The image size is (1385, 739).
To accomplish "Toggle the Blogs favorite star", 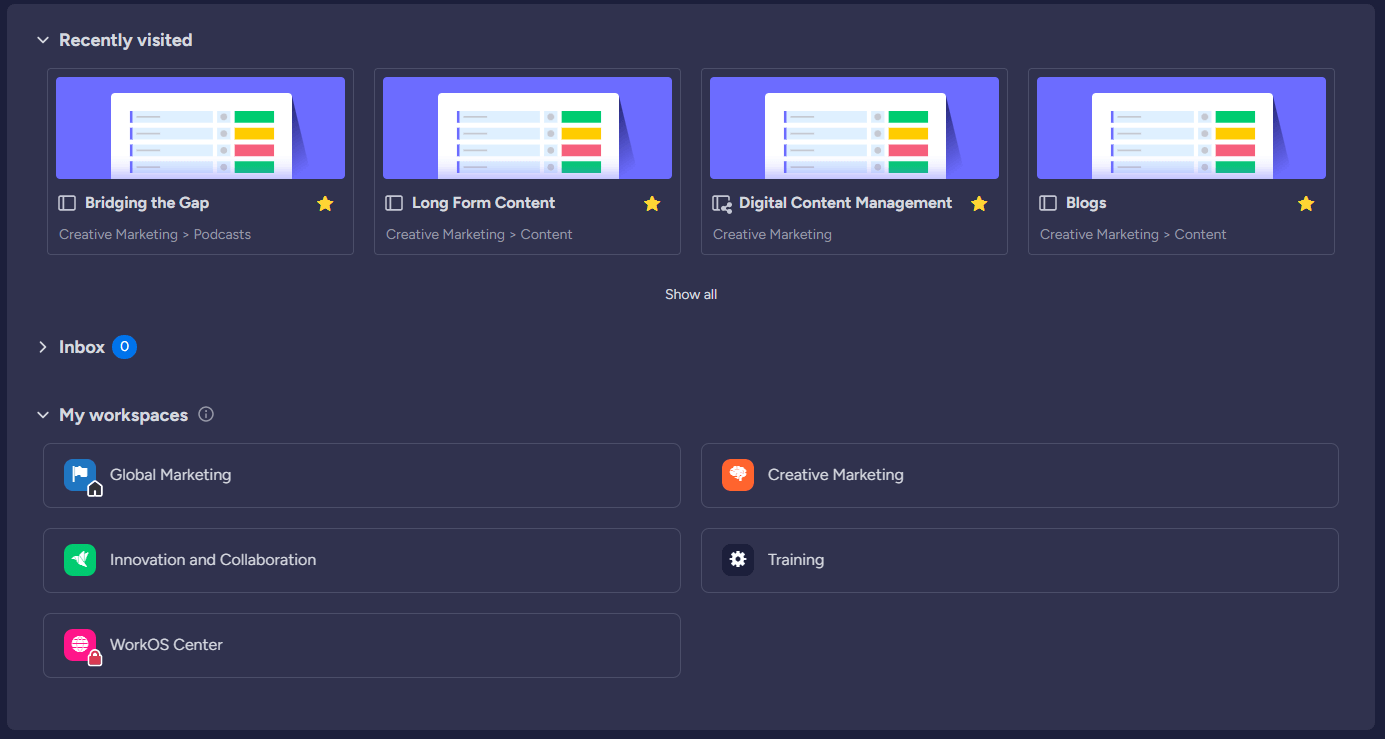I will click(1306, 203).
